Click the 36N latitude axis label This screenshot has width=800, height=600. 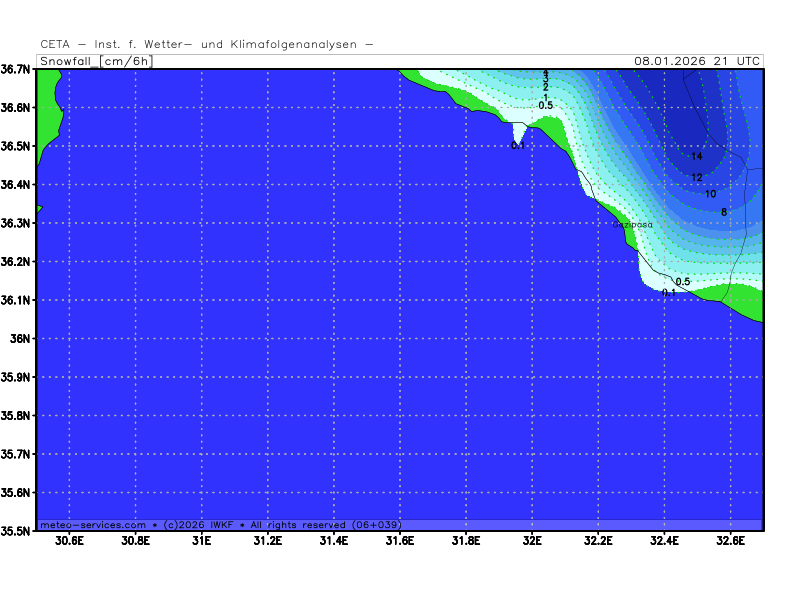click(x=19, y=338)
